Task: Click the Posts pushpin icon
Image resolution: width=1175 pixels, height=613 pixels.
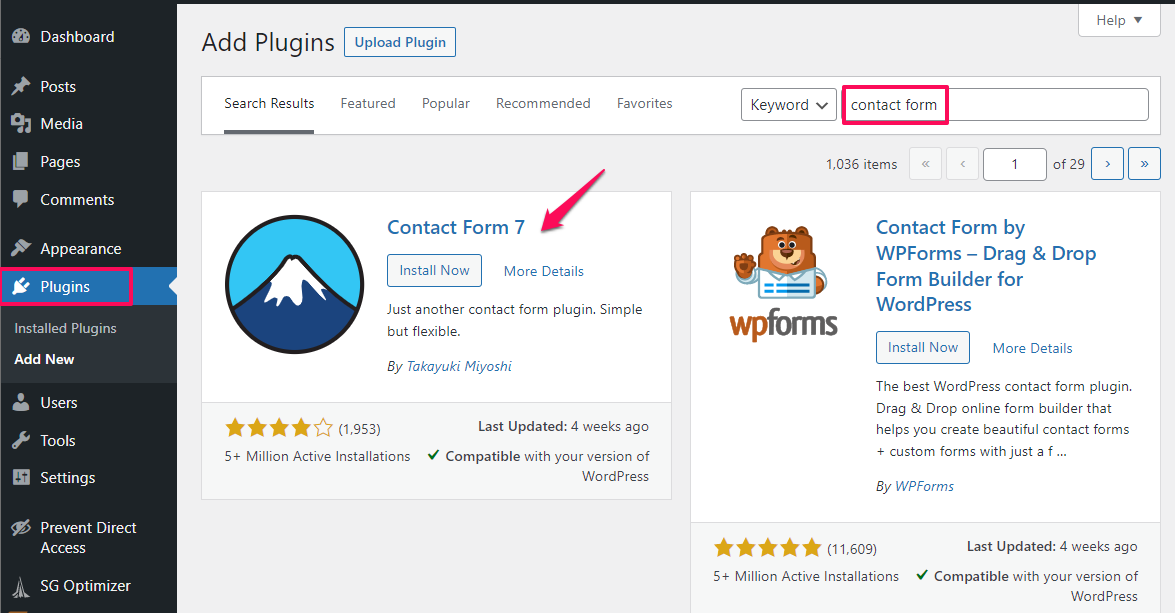Action: (x=21, y=86)
